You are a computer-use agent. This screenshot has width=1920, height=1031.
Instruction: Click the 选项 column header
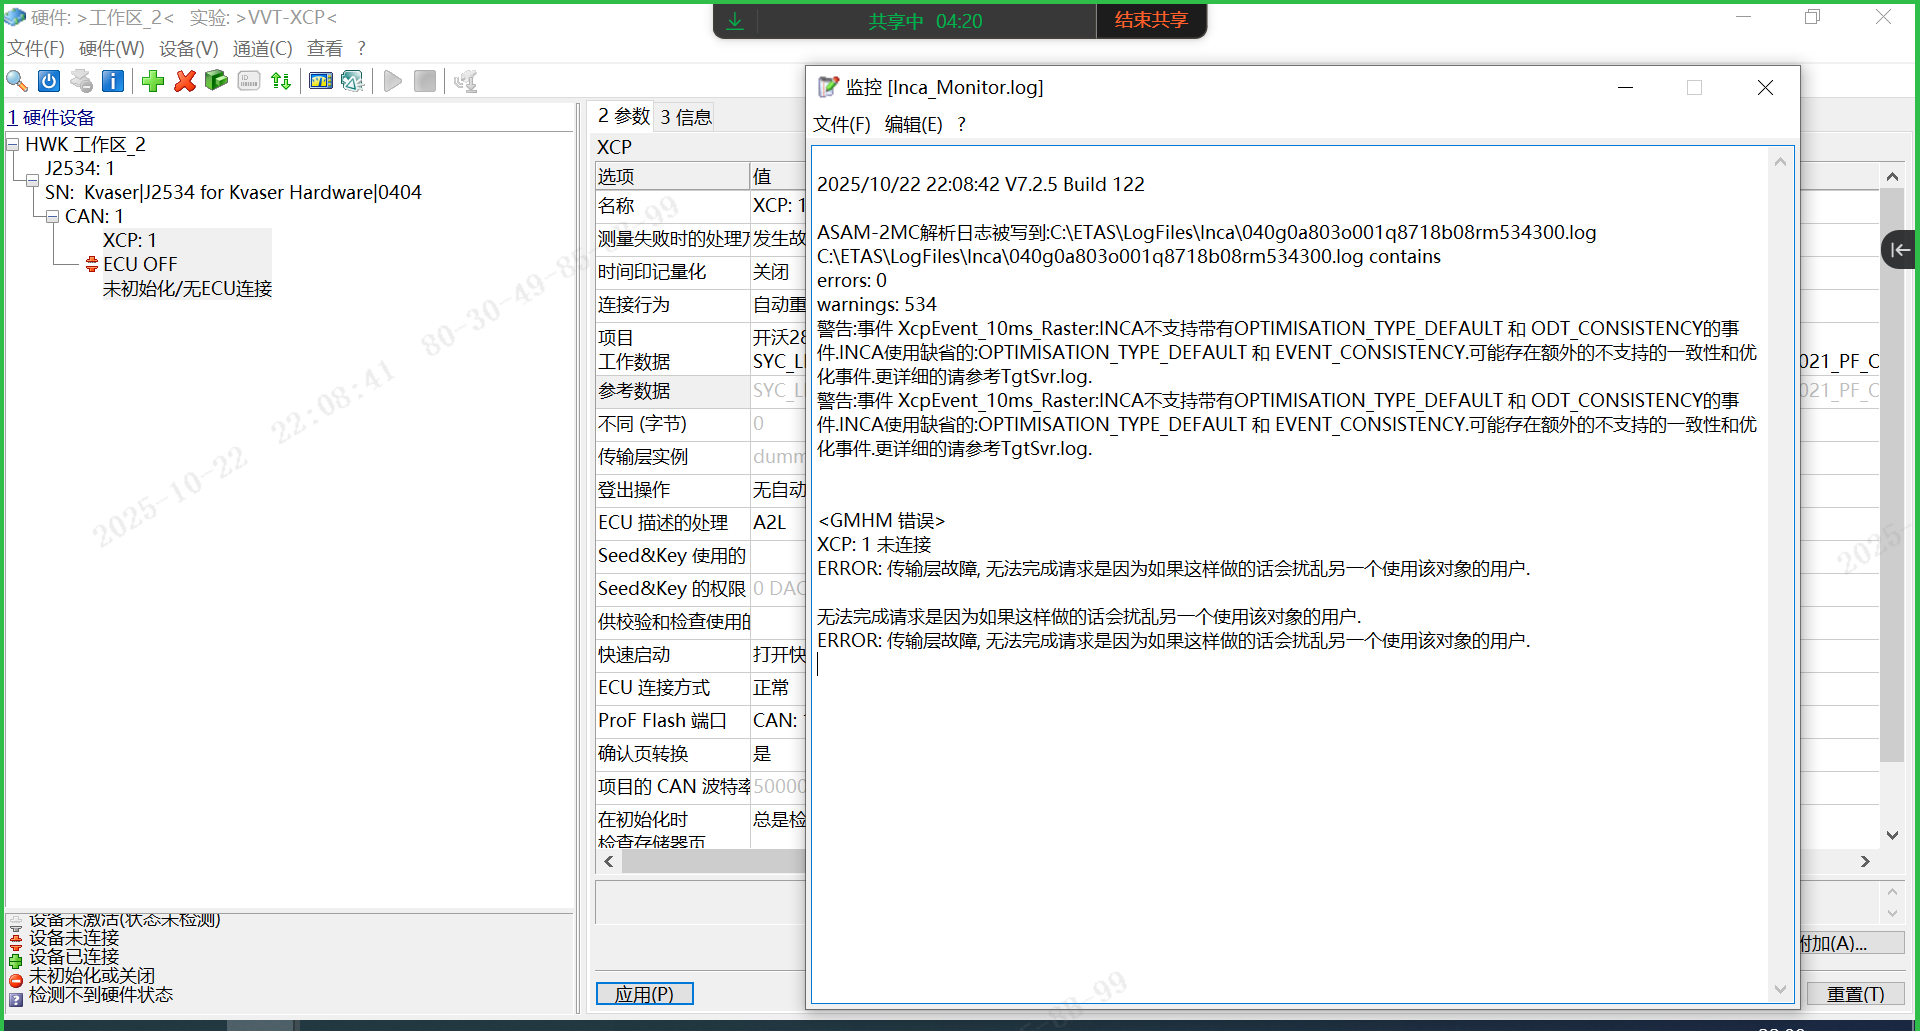pos(672,176)
